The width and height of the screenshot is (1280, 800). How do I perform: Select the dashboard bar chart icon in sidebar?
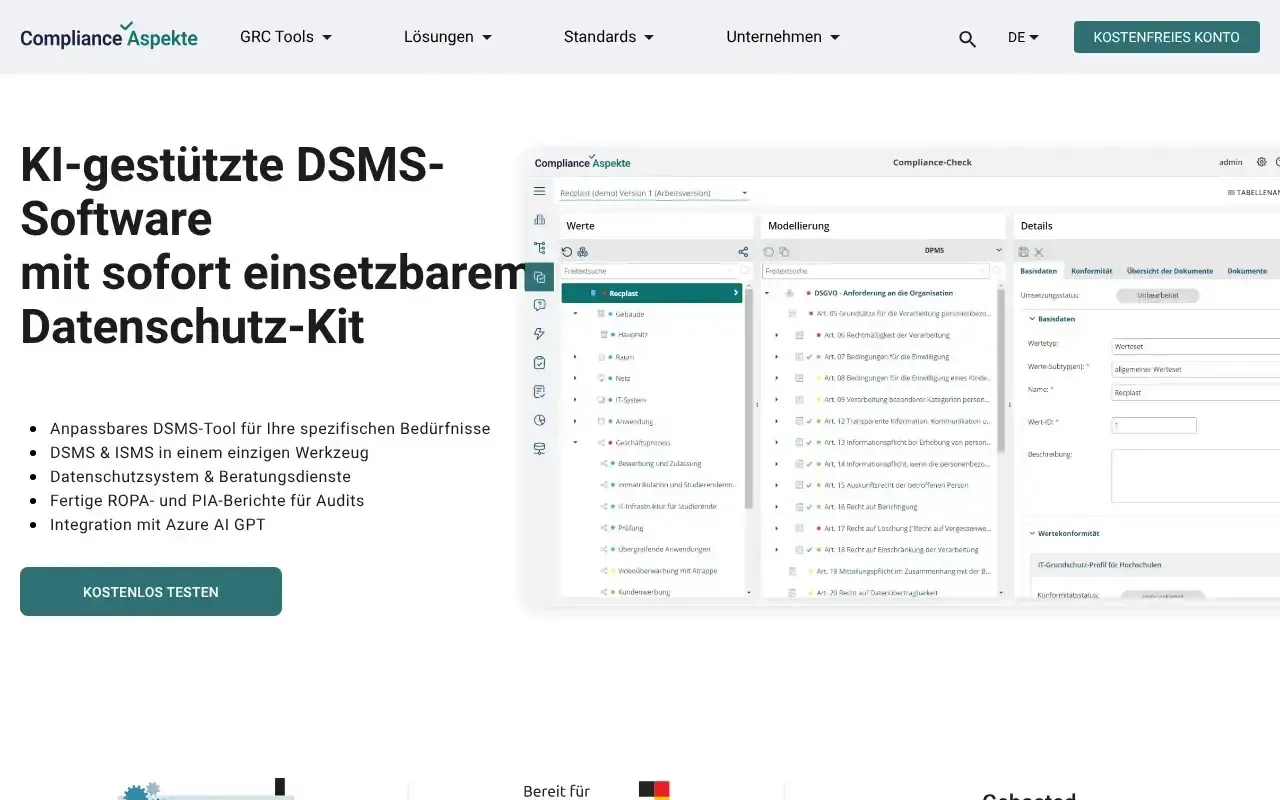click(539, 220)
